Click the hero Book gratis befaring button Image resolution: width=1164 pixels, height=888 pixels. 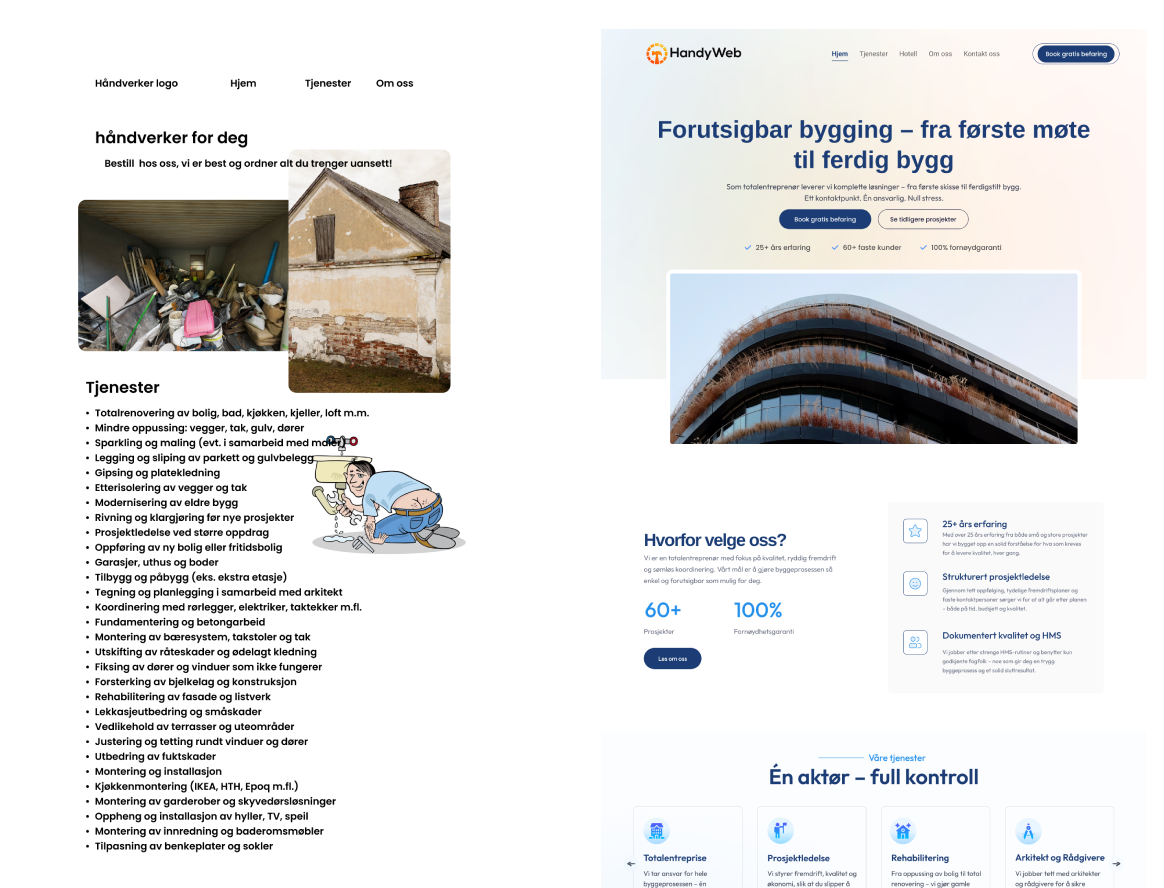(x=825, y=219)
